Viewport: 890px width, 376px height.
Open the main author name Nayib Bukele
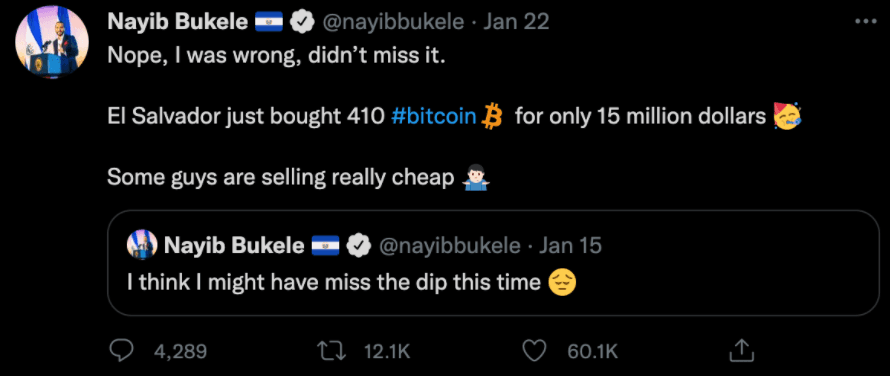tap(178, 22)
